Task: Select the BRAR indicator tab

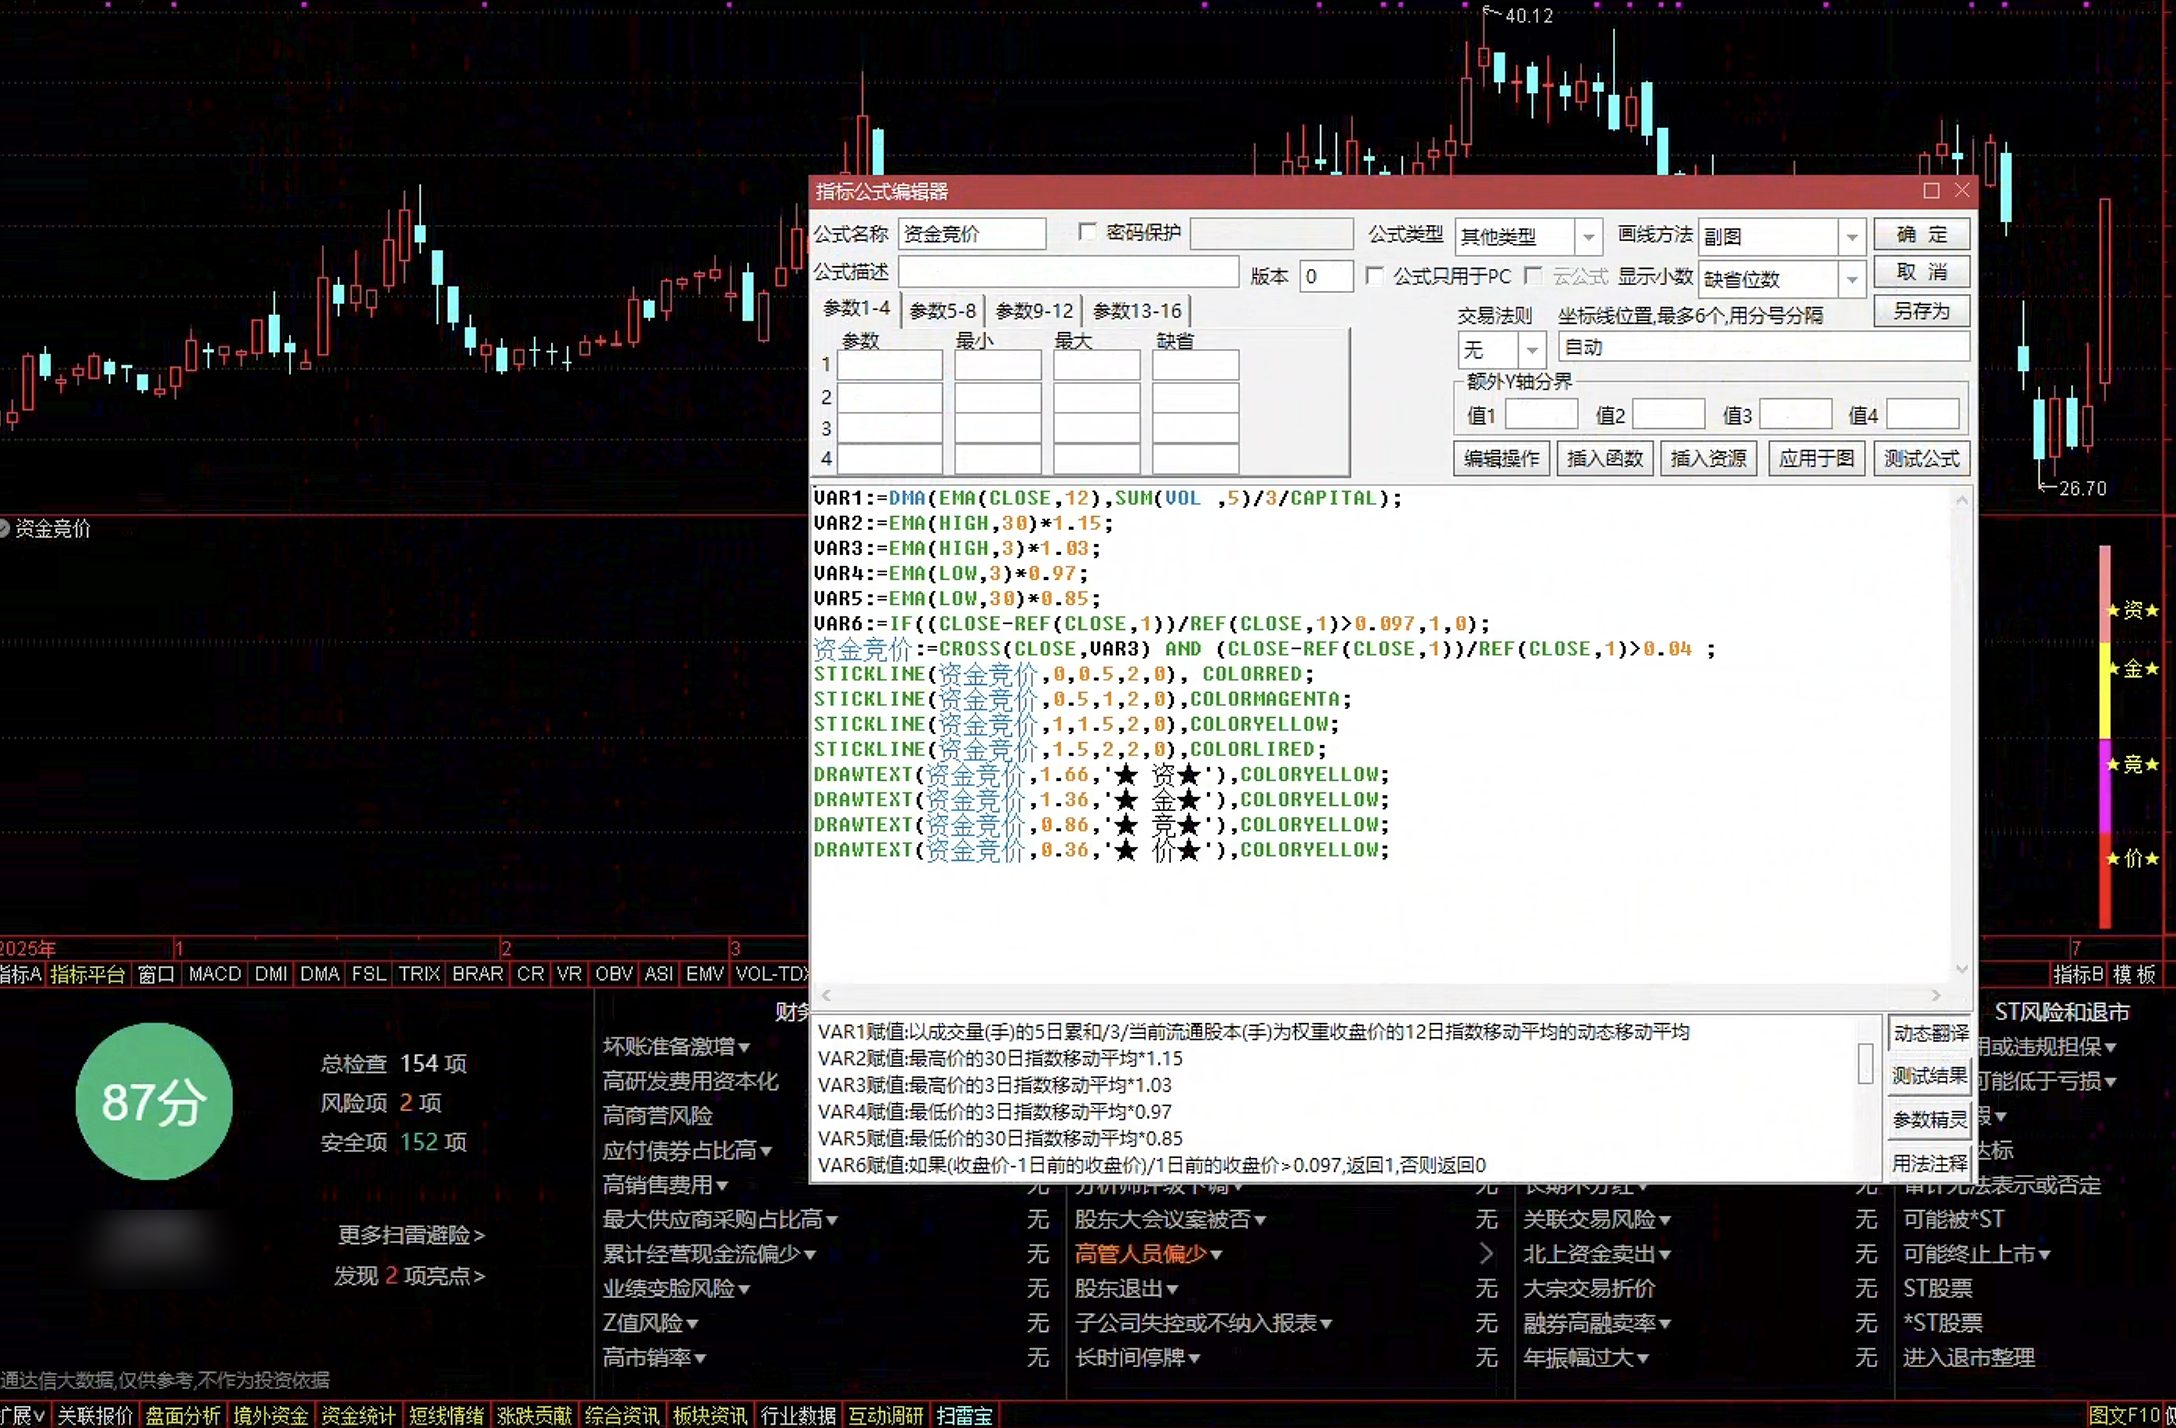Action: point(477,974)
